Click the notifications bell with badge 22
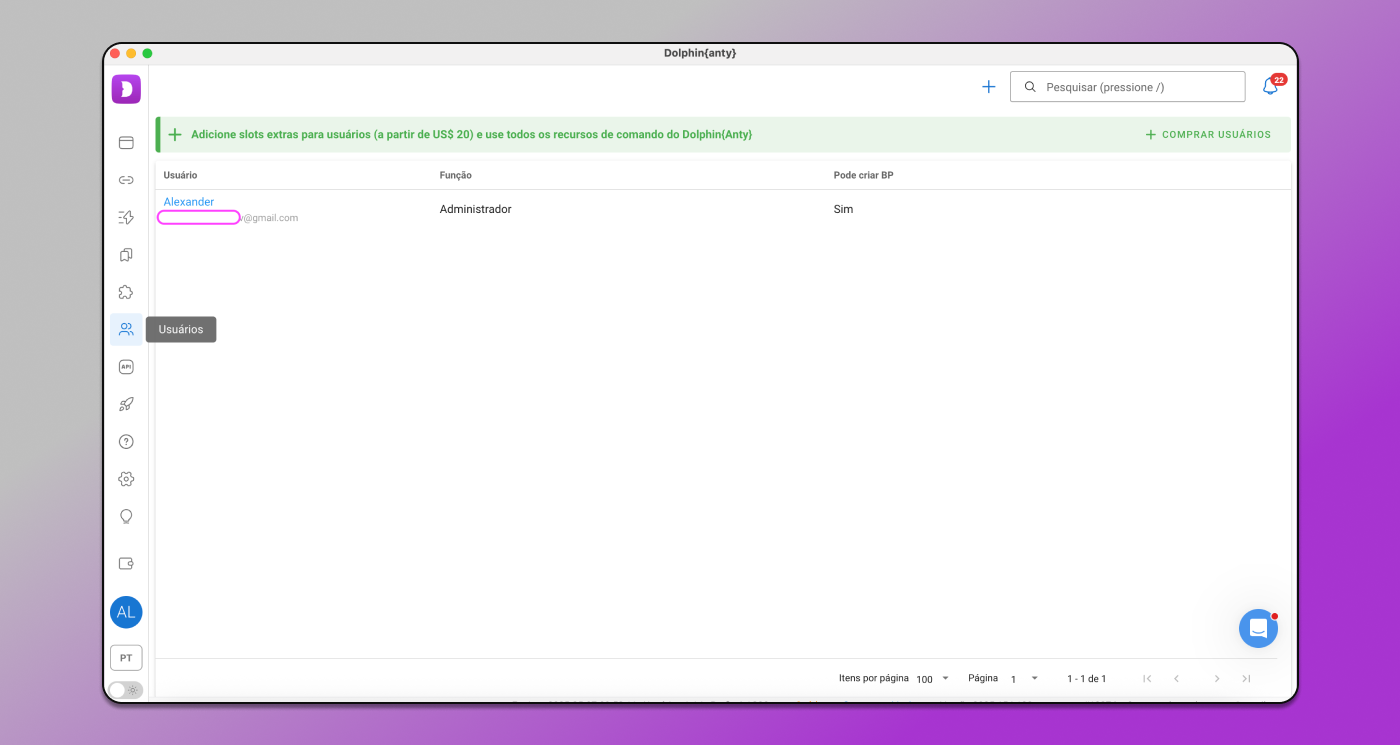This screenshot has height=745, width=1400. pyautogui.click(x=1271, y=86)
